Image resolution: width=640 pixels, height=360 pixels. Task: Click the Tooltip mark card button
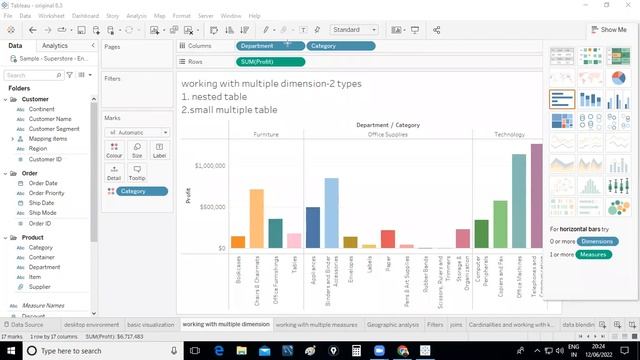[137, 173]
